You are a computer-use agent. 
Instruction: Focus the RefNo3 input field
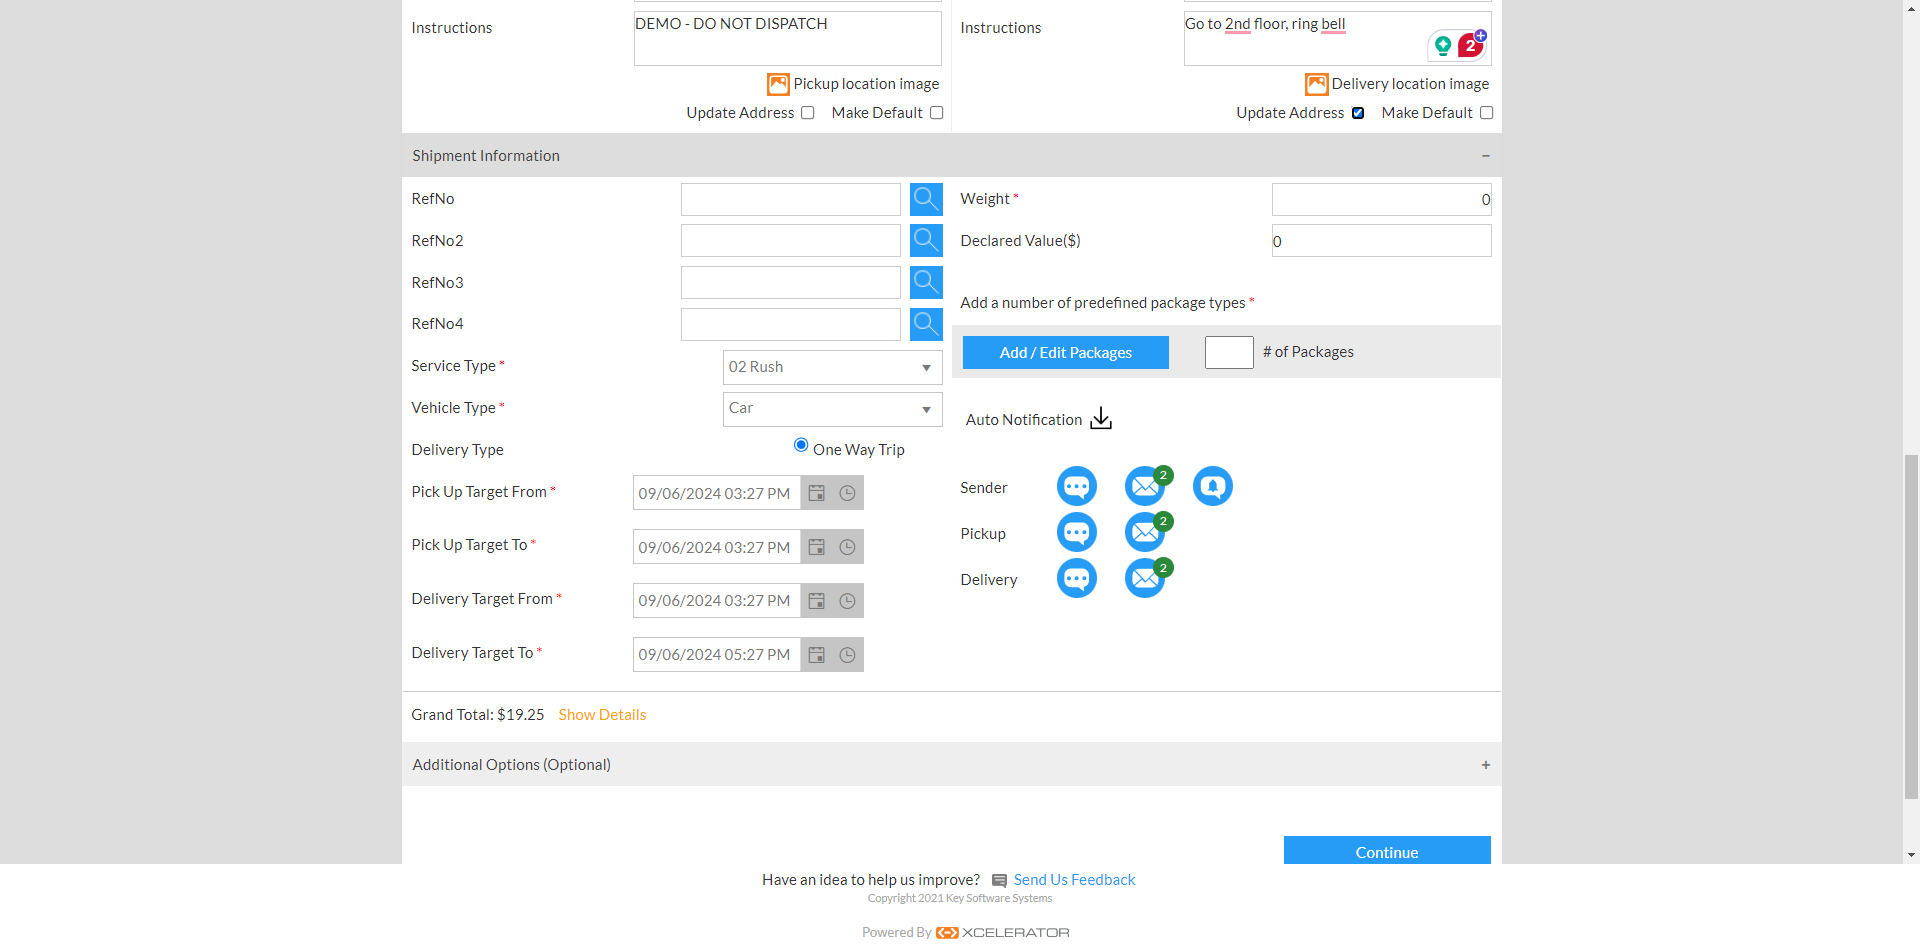[791, 282]
